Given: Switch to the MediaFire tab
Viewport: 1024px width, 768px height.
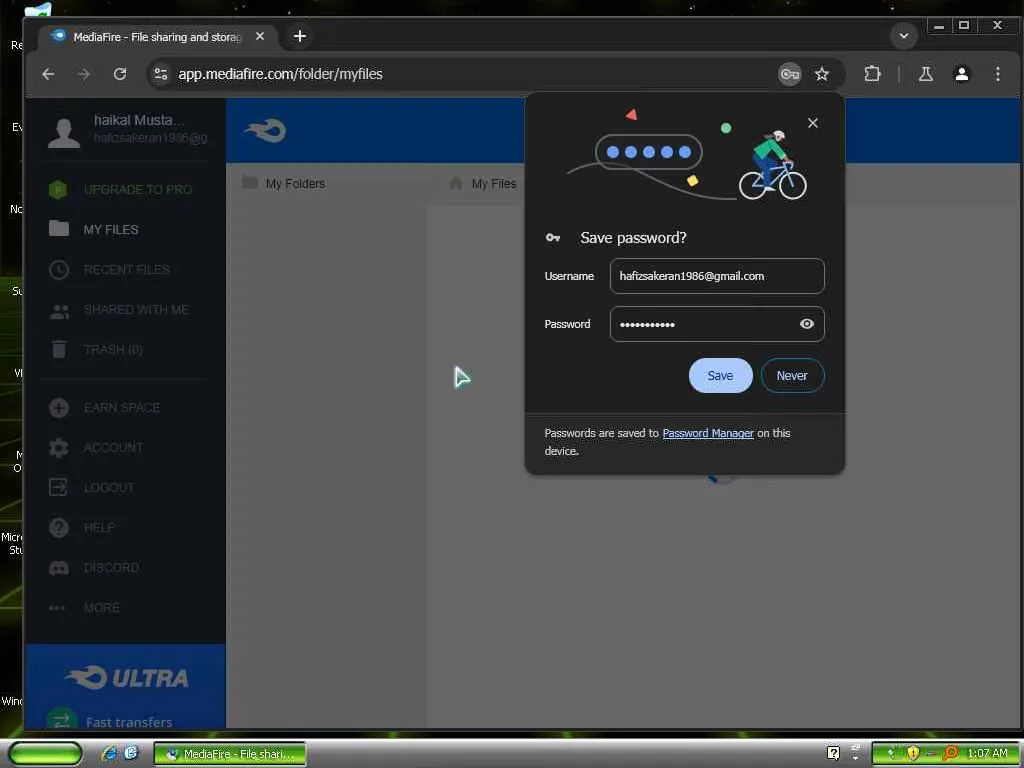Looking at the screenshot, I should pos(157,37).
